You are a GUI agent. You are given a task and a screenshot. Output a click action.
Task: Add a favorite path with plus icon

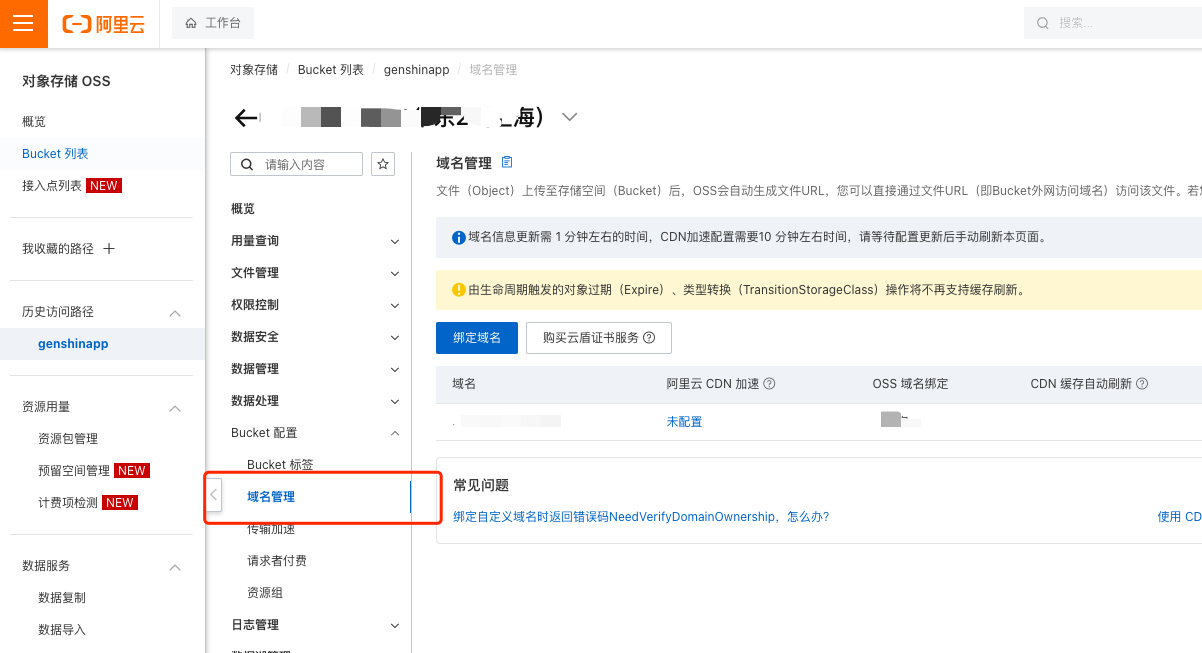point(109,248)
